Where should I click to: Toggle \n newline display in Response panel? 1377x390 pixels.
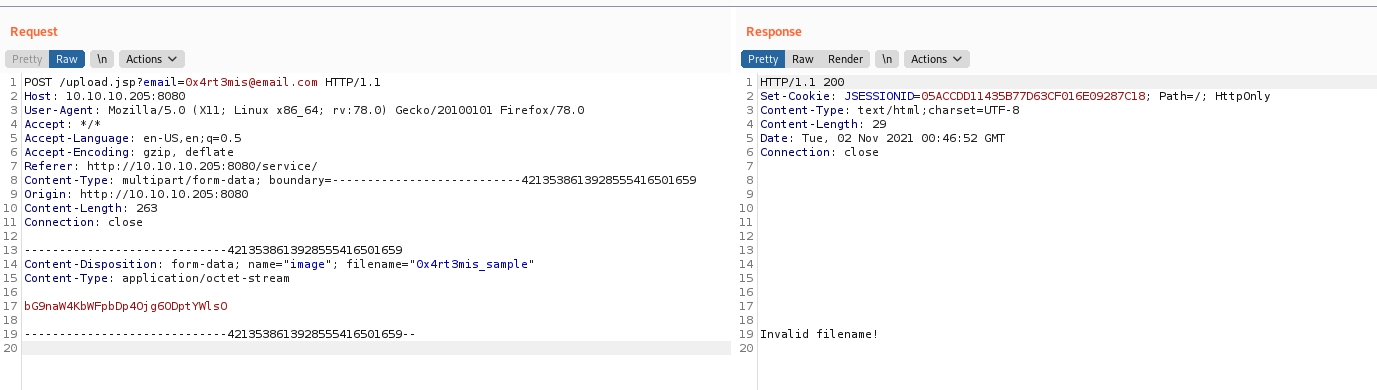[x=886, y=59]
